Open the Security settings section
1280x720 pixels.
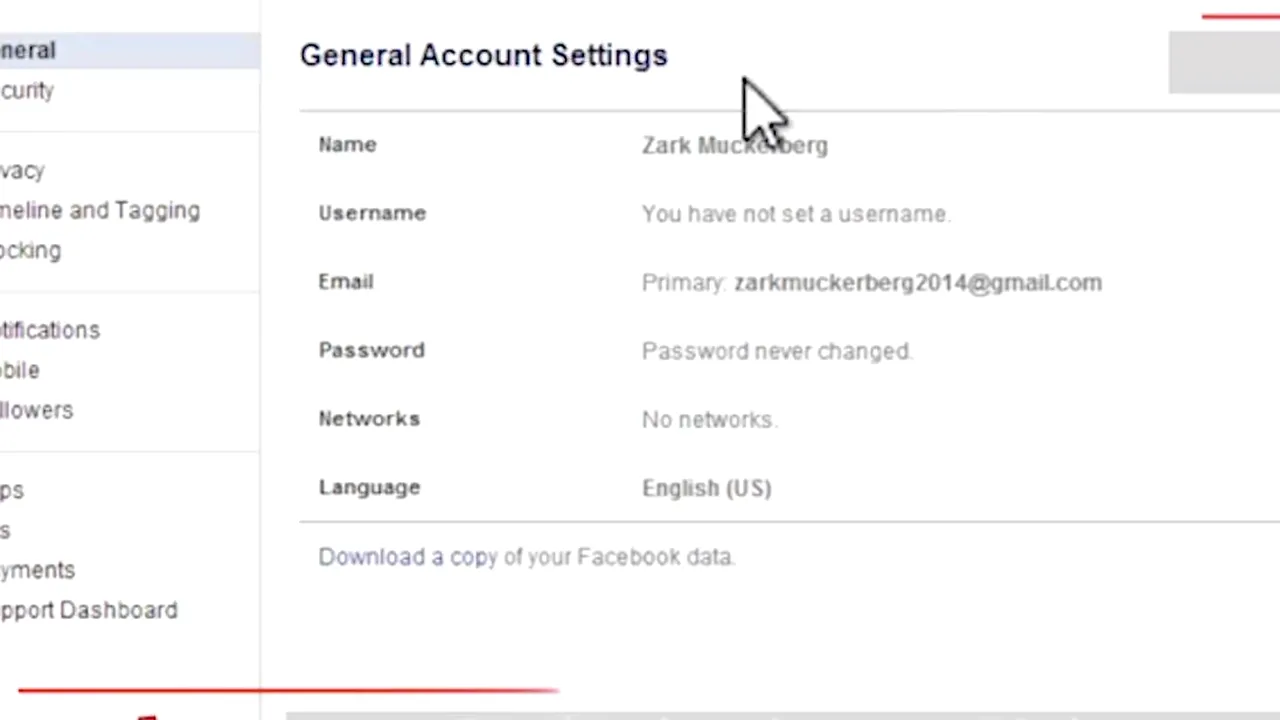(x=27, y=91)
